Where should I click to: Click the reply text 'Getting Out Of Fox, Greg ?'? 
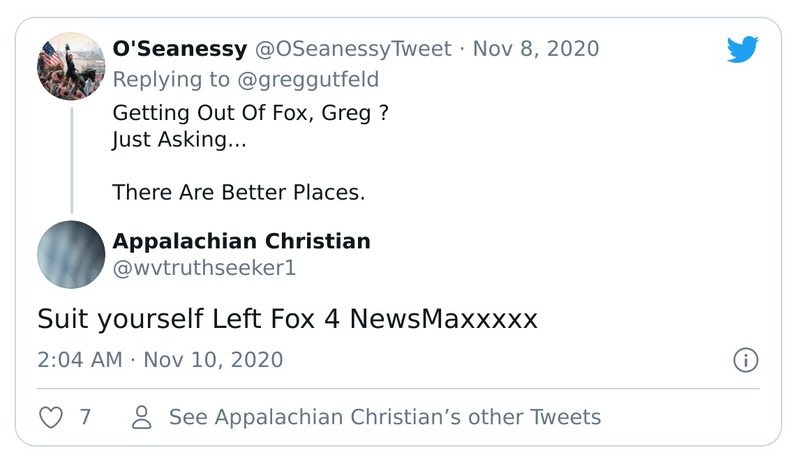coord(250,113)
